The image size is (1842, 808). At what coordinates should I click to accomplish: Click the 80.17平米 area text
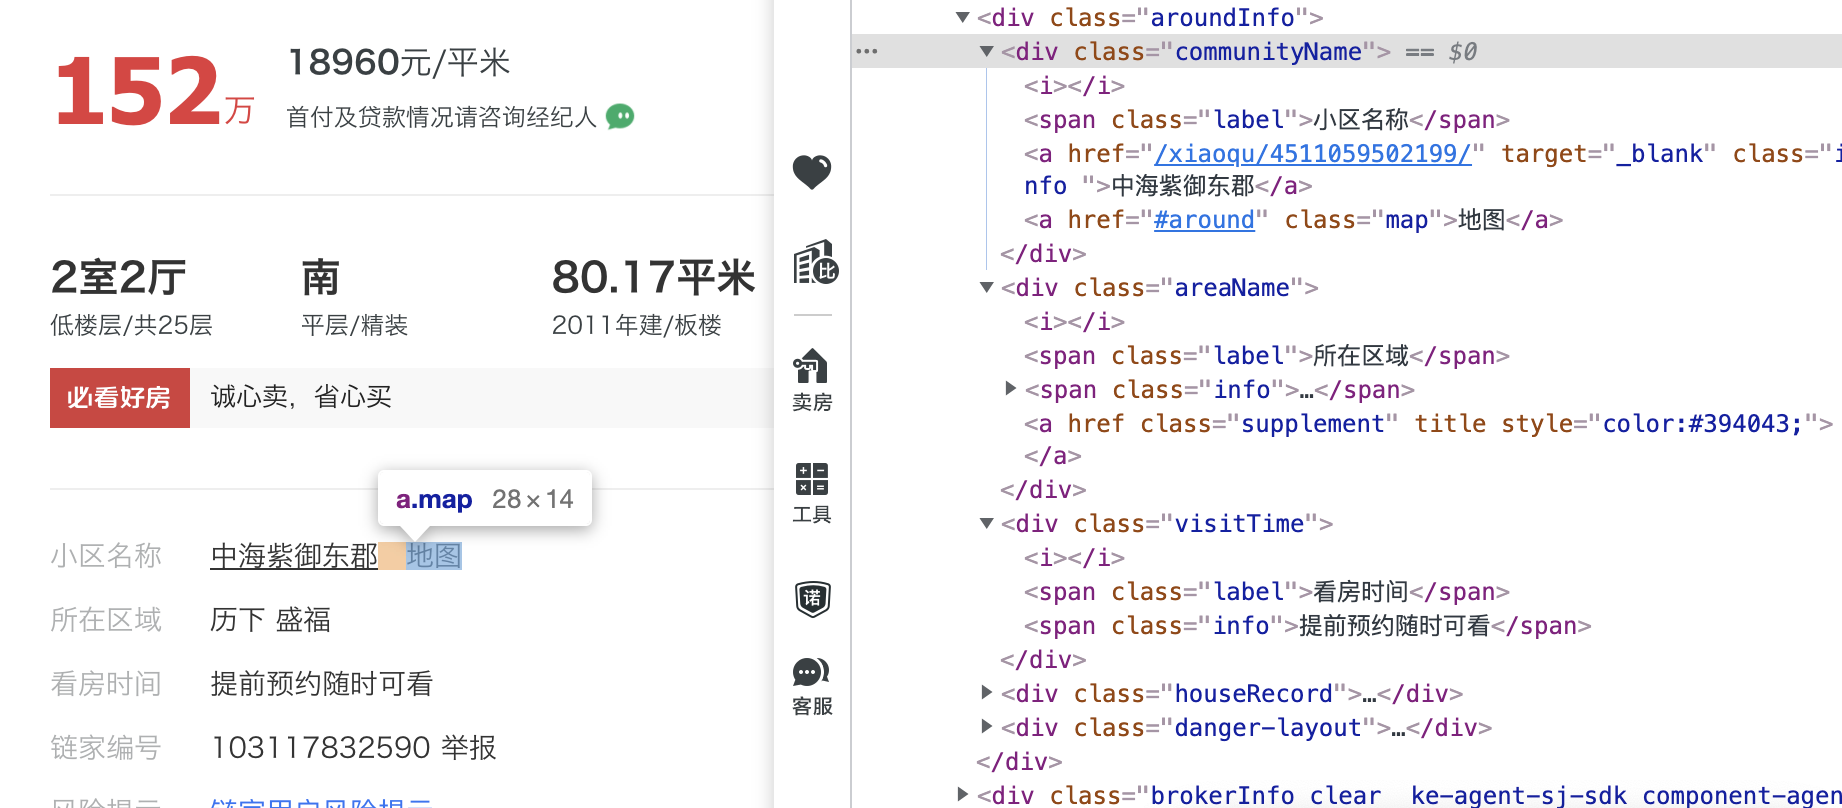pos(653,277)
